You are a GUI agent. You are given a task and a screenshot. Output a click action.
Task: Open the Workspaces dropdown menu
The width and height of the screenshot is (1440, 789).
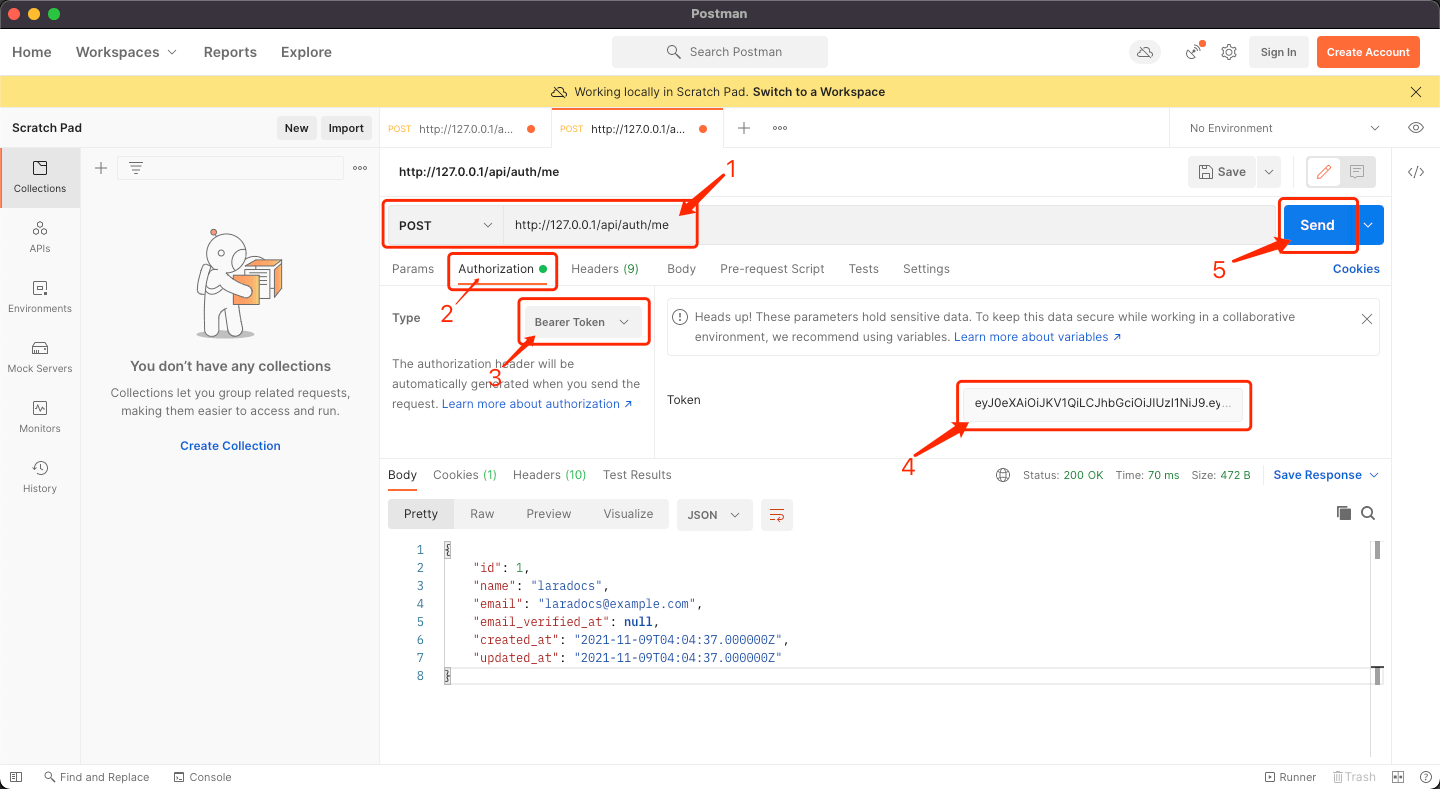click(126, 52)
